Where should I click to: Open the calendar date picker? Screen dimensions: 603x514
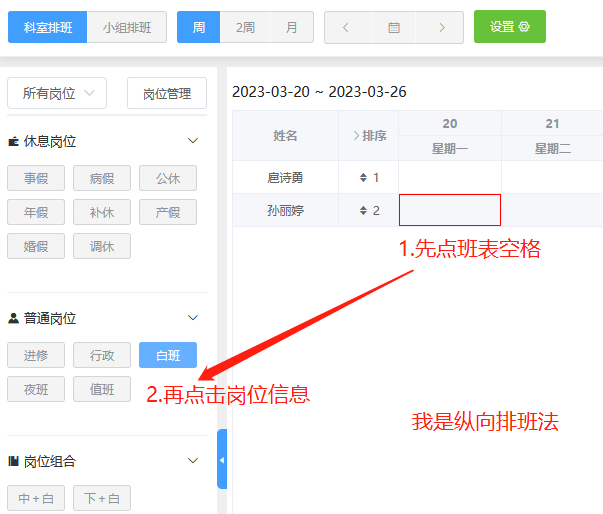click(x=393, y=27)
